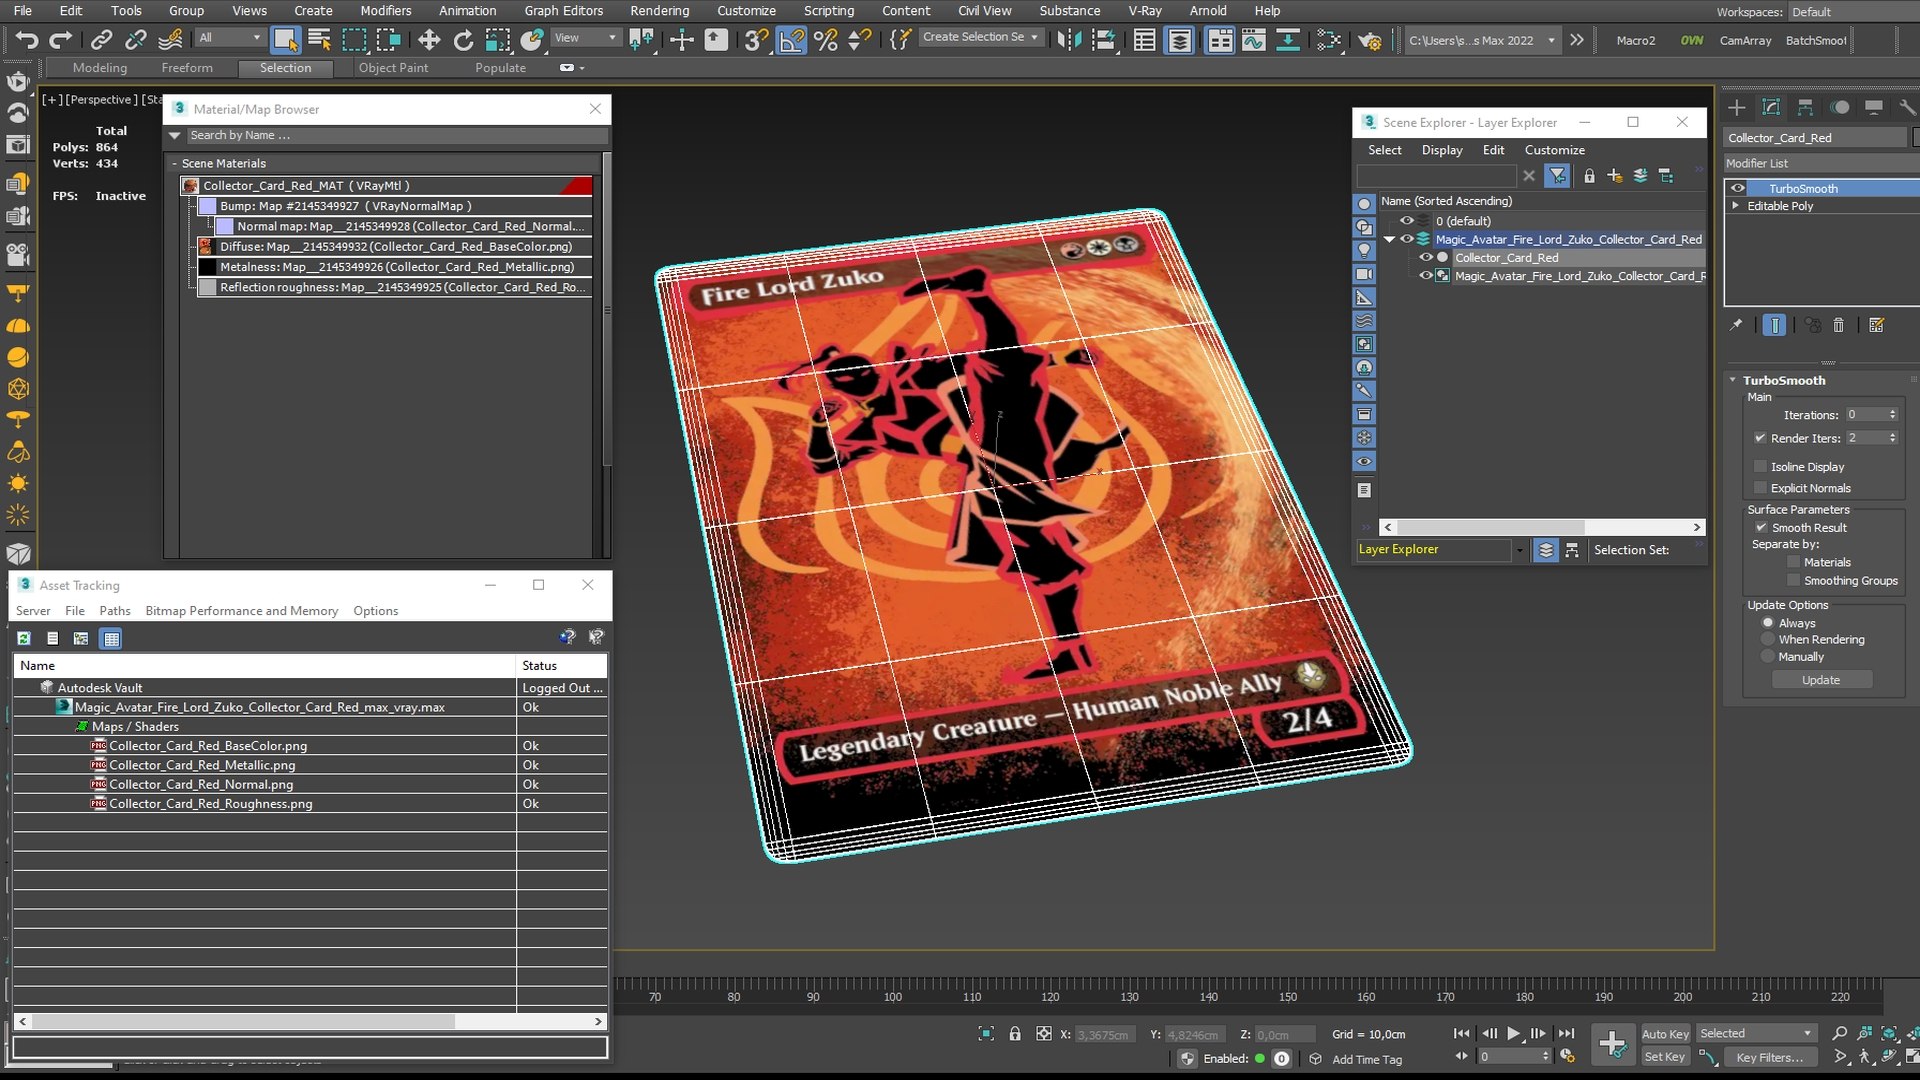Remove modifier from stack trash icon
Viewport: 1920px width, 1080px height.
click(1838, 325)
